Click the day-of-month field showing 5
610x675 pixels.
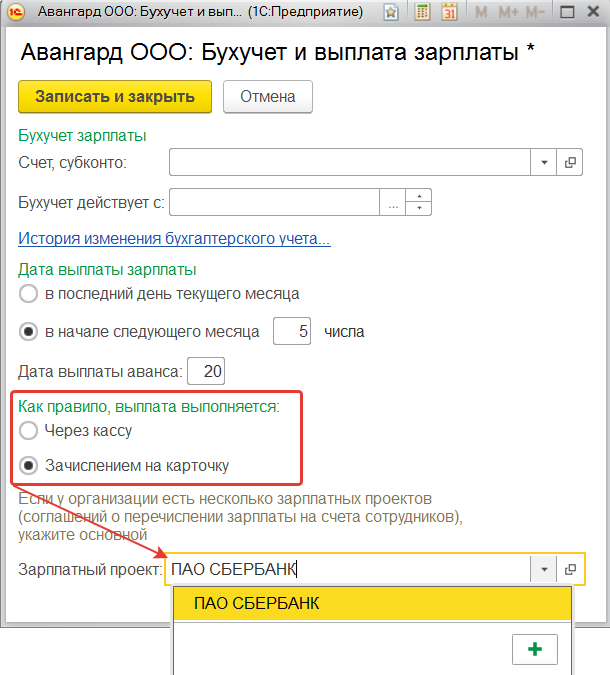[292, 331]
